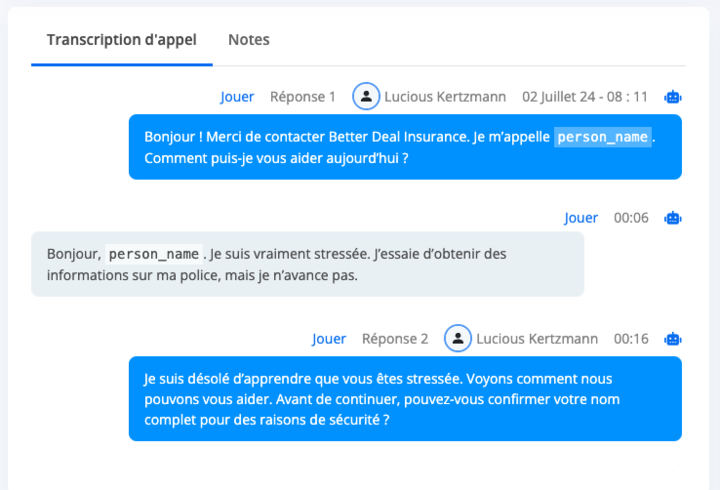Play the customer message at 00:06

click(581, 218)
